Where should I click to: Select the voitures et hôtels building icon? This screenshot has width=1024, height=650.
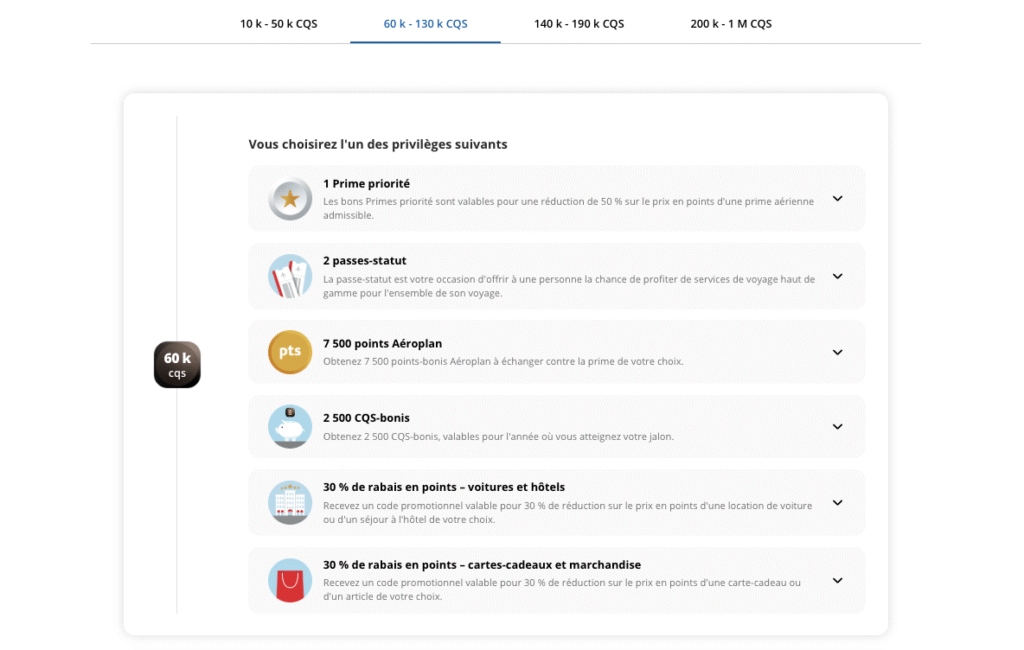289,503
